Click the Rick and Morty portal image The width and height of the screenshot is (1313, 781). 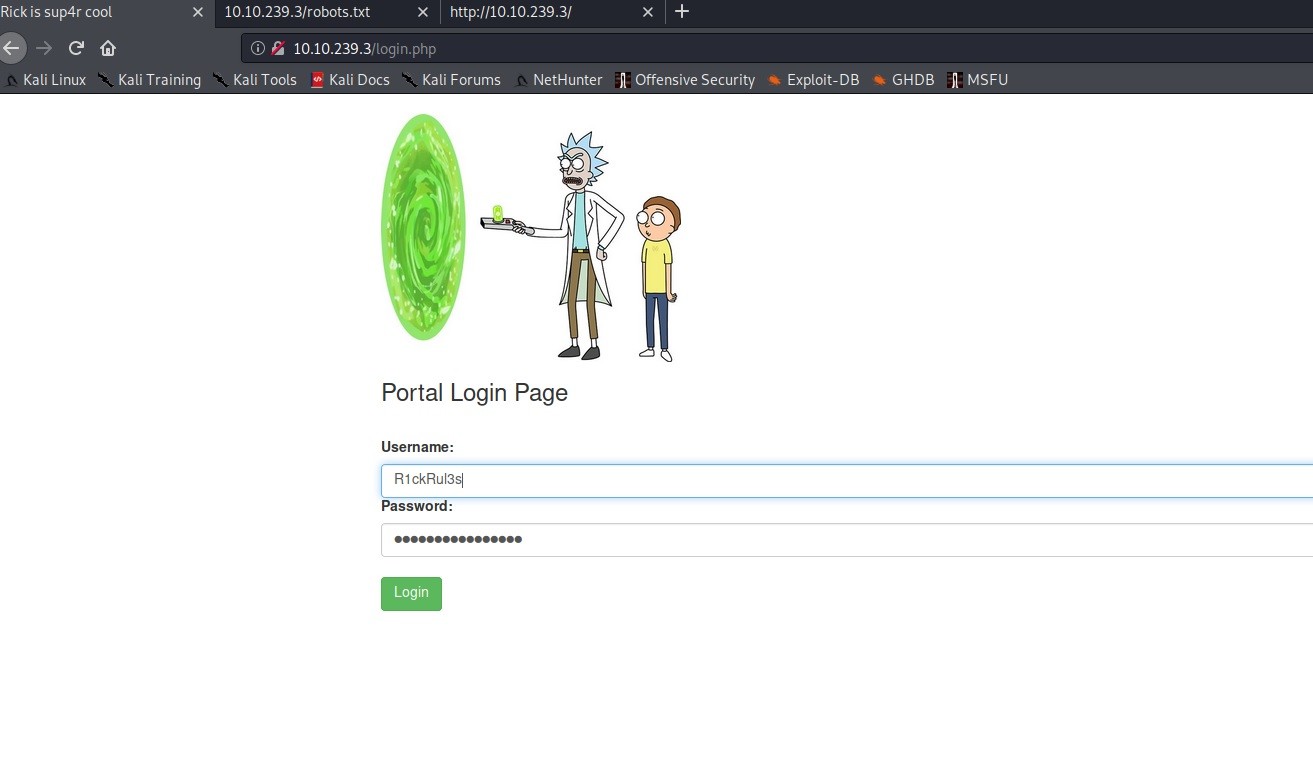coord(531,236)
